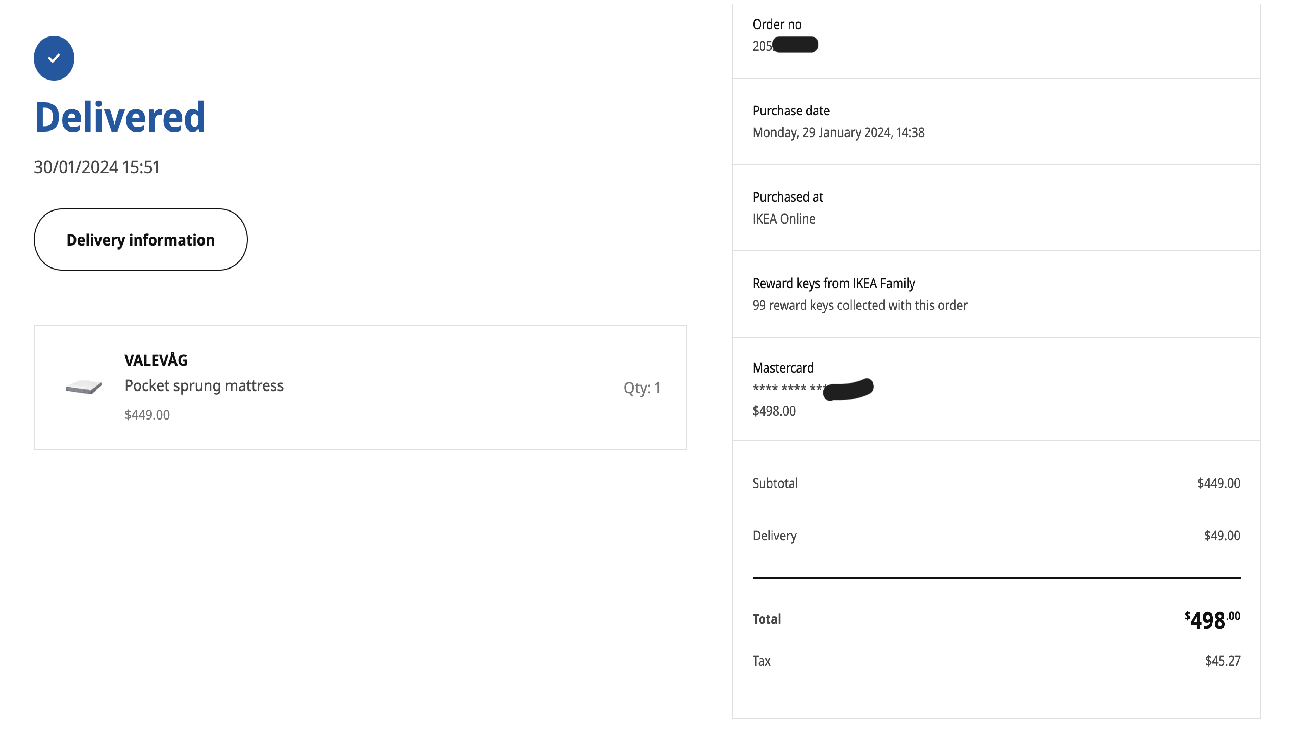Click the blue delivered checkmark icon
The image size is (1303, 736).
[54, 58]
